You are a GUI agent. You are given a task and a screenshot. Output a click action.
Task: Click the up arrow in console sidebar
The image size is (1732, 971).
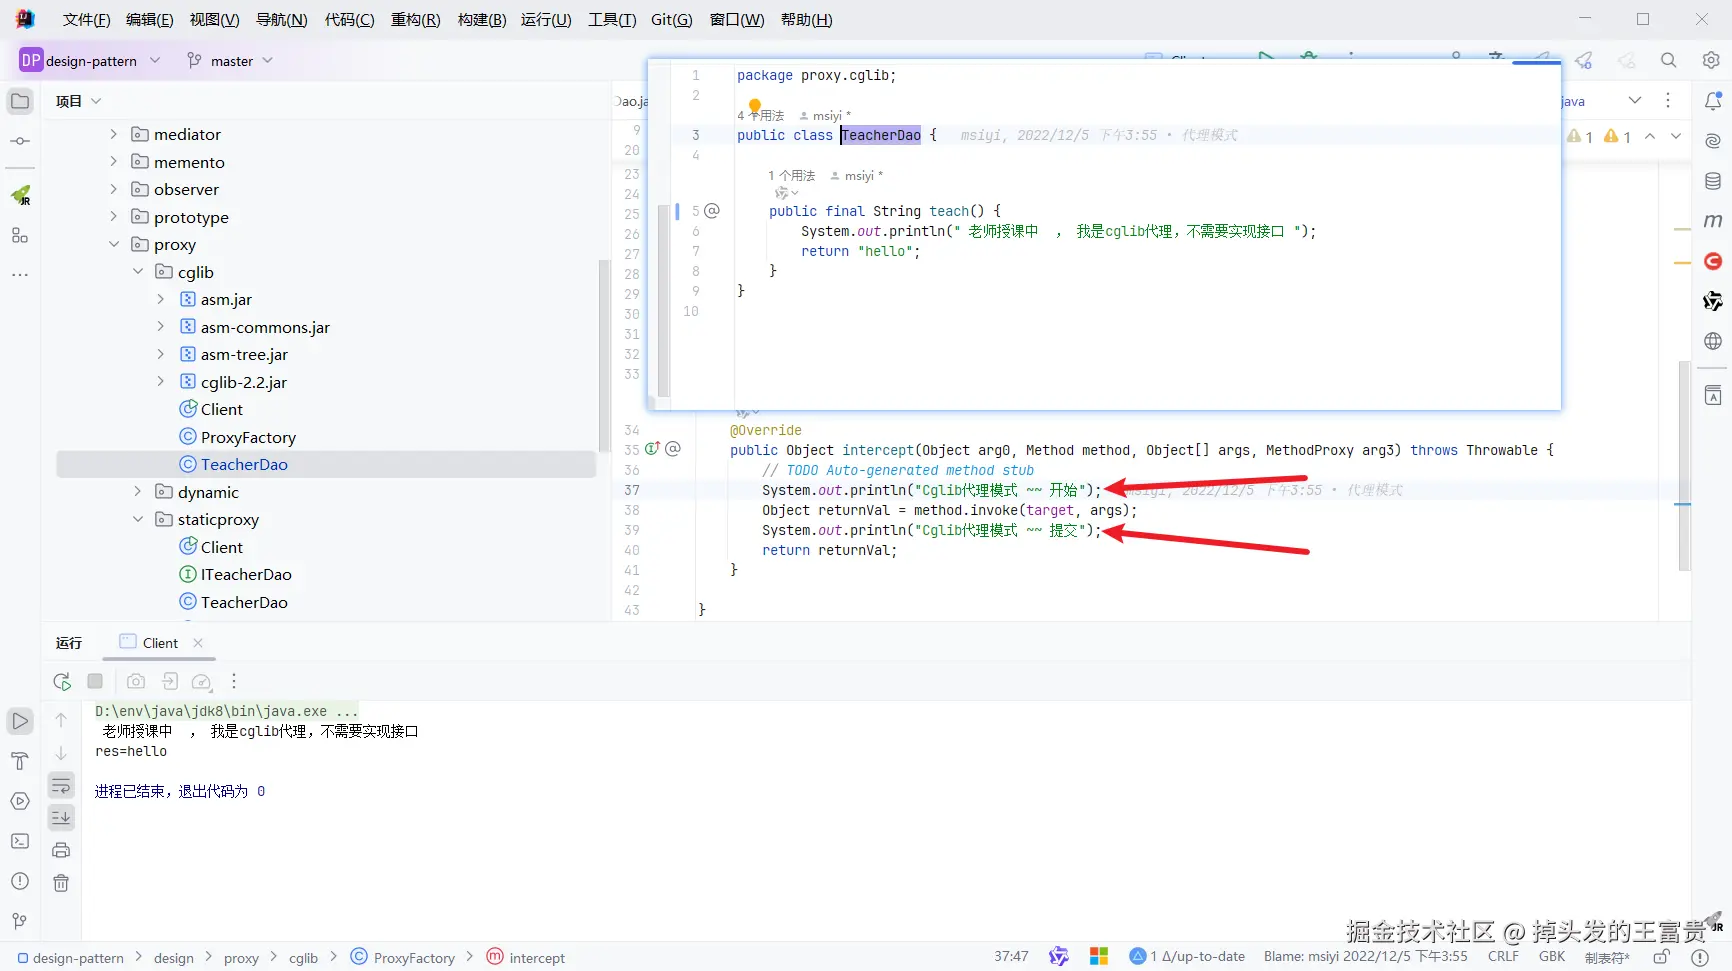coord(61,720)
